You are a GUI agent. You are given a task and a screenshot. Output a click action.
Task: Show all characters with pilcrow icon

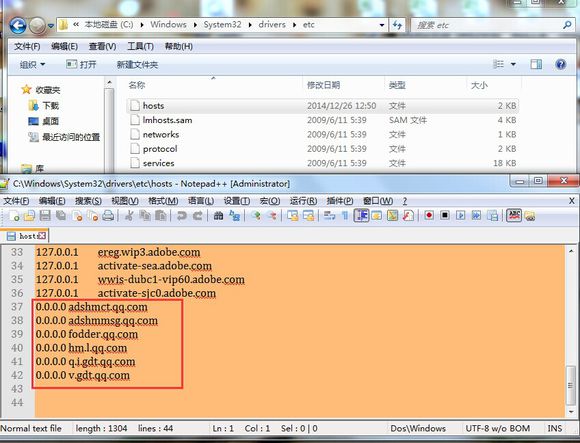(x=345, y=215)
